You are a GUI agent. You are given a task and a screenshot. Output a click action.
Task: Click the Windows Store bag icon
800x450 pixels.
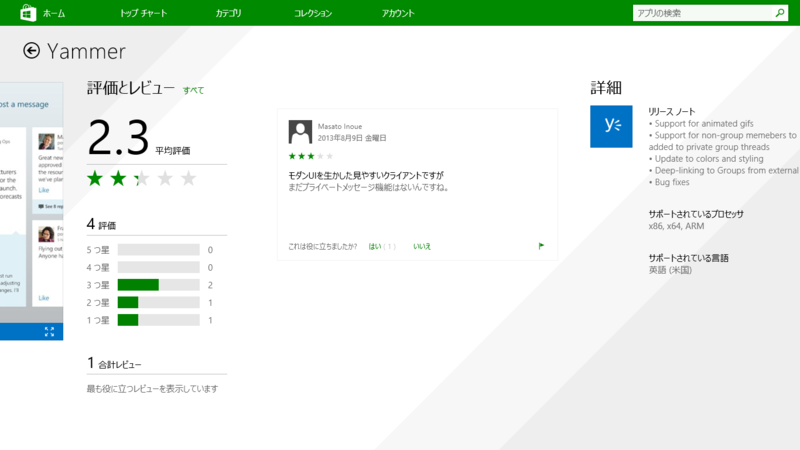click(x=28, y=12)
